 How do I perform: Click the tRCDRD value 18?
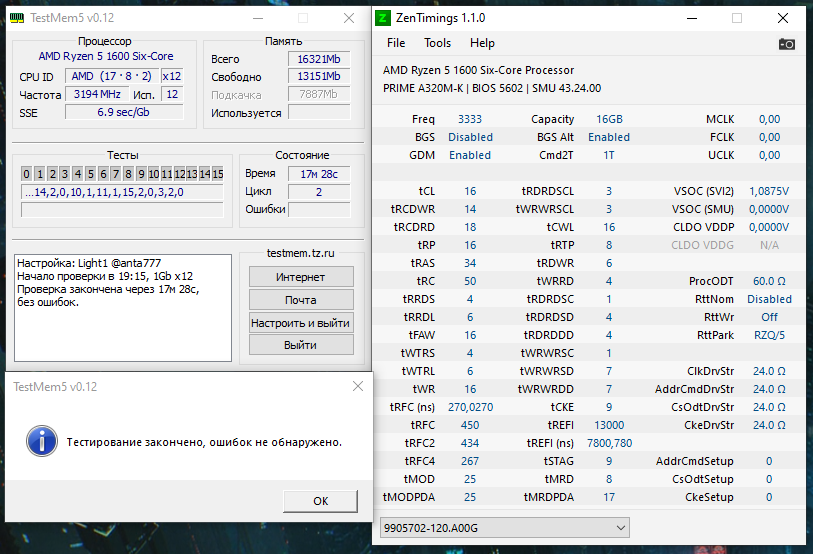[470, 227]
